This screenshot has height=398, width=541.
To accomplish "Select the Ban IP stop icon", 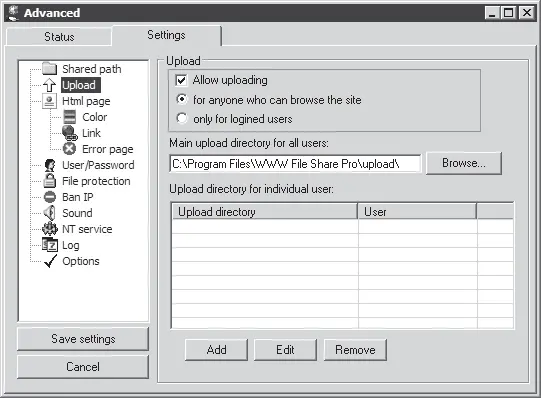I will click(50, 197).
